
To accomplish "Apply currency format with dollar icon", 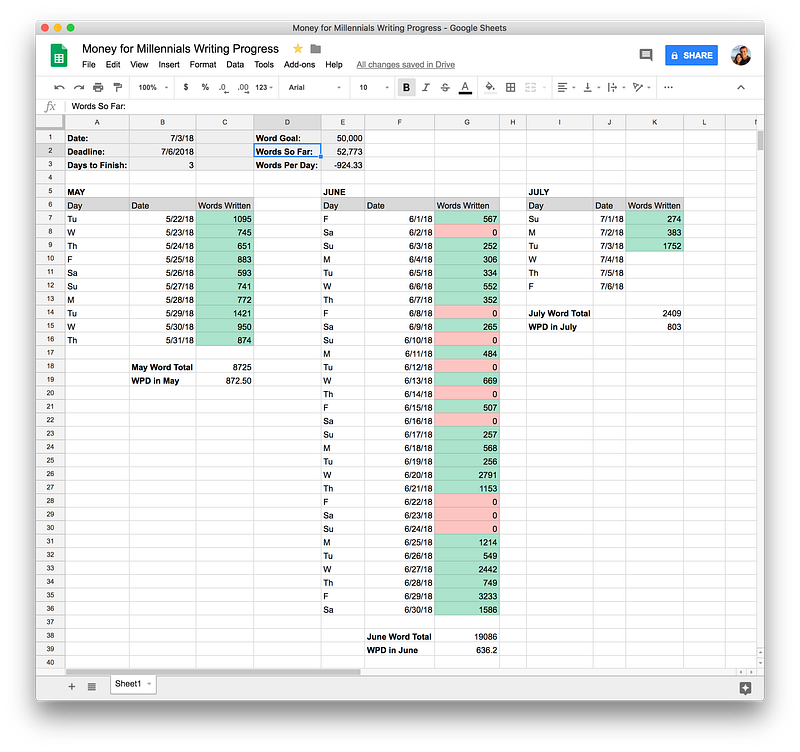I will pyautogui.click(x=186, y=87).
